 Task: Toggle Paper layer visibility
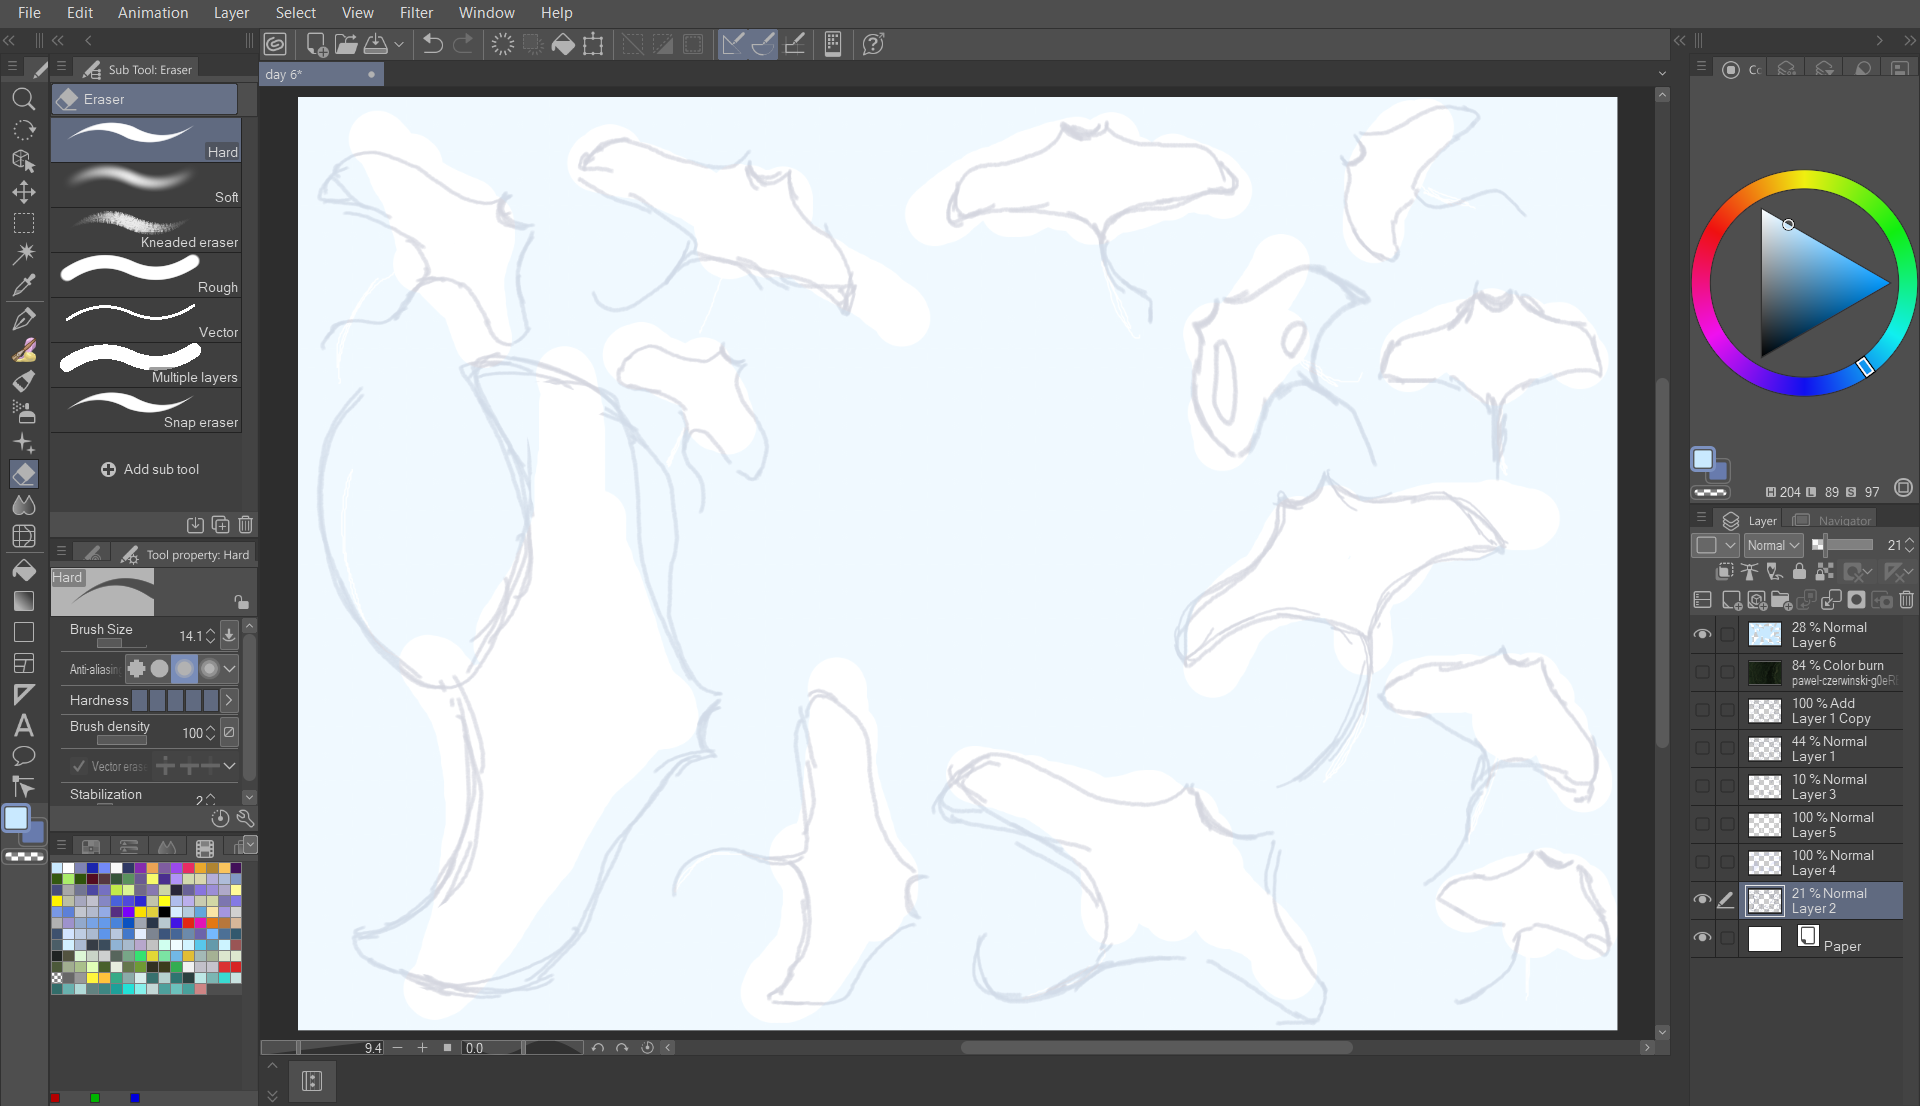pos(1702,938)
